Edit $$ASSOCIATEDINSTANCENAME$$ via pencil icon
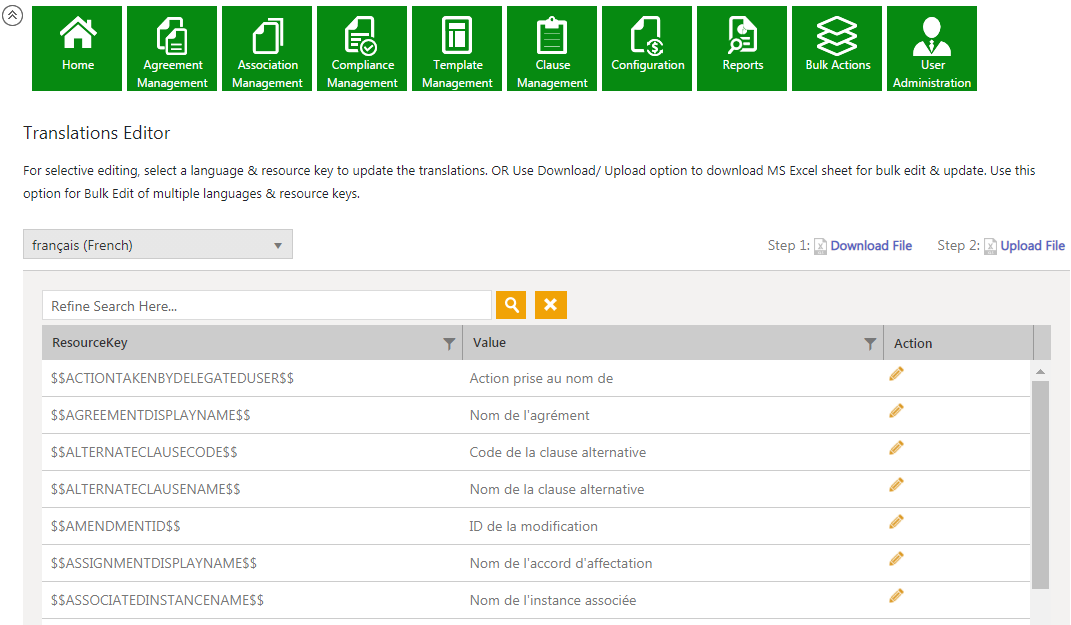 pyautogui.click(x=896, y=596)
